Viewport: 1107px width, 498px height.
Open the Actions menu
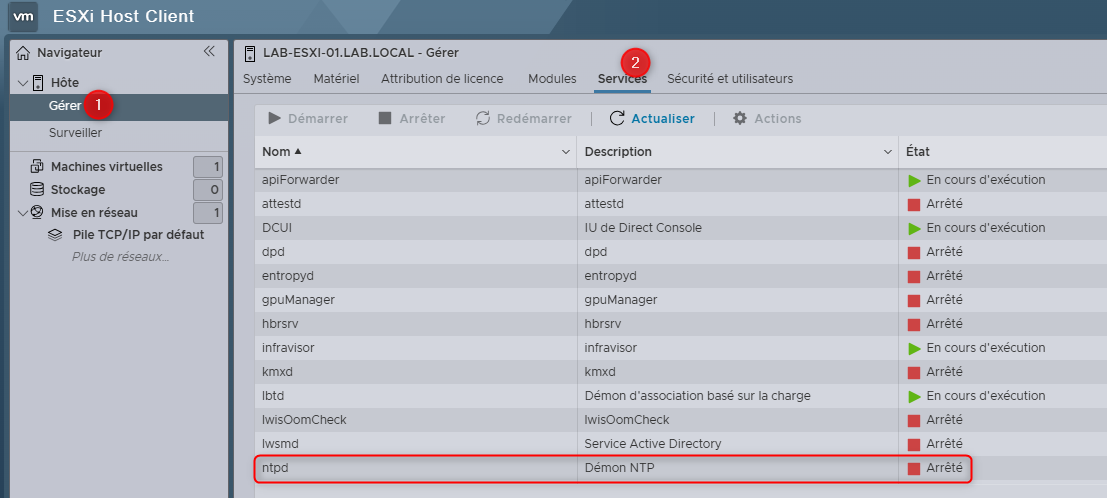[767, 118]
